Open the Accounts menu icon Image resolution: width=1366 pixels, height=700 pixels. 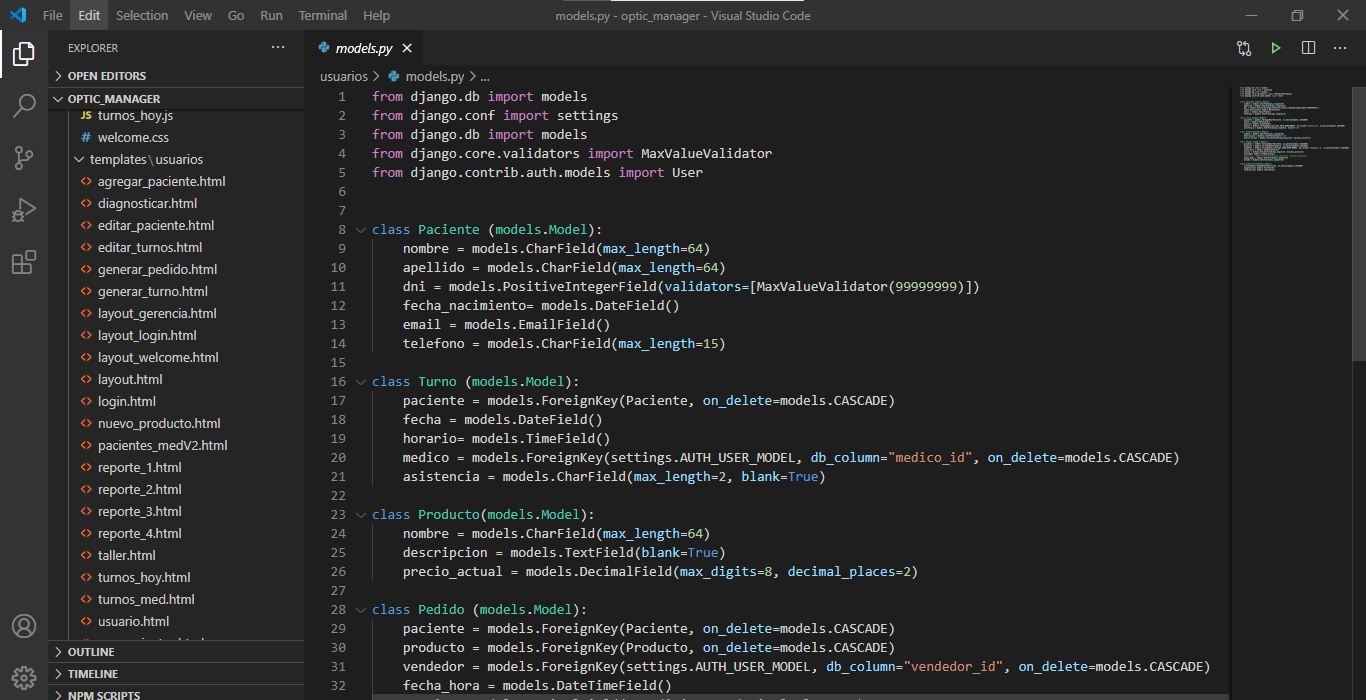point(24,626)
